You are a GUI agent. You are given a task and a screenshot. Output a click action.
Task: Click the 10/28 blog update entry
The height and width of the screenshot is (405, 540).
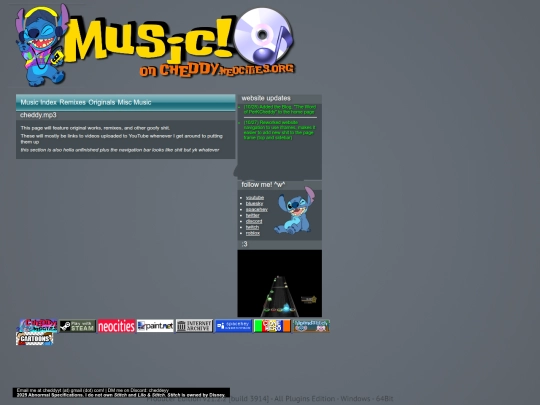tap(280, 109)
